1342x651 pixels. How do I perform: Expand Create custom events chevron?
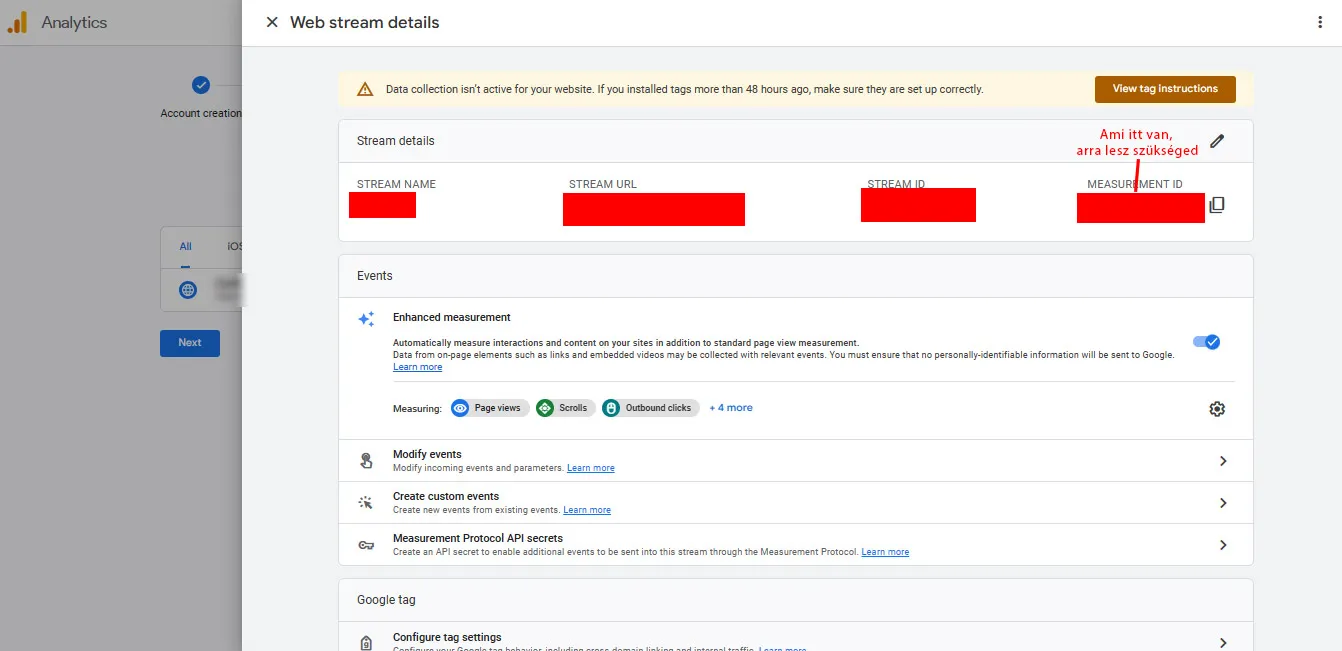coord(1223,503)
